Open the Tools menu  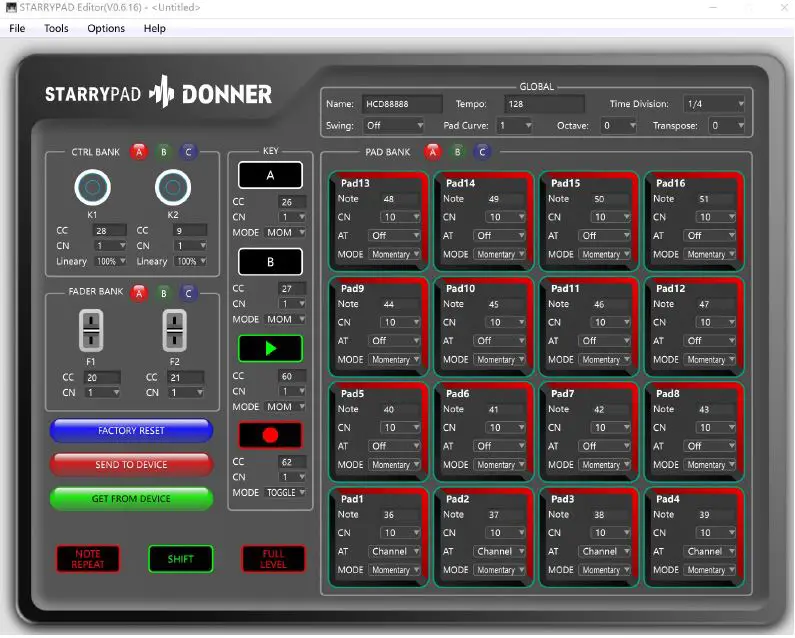click(56, 28)
